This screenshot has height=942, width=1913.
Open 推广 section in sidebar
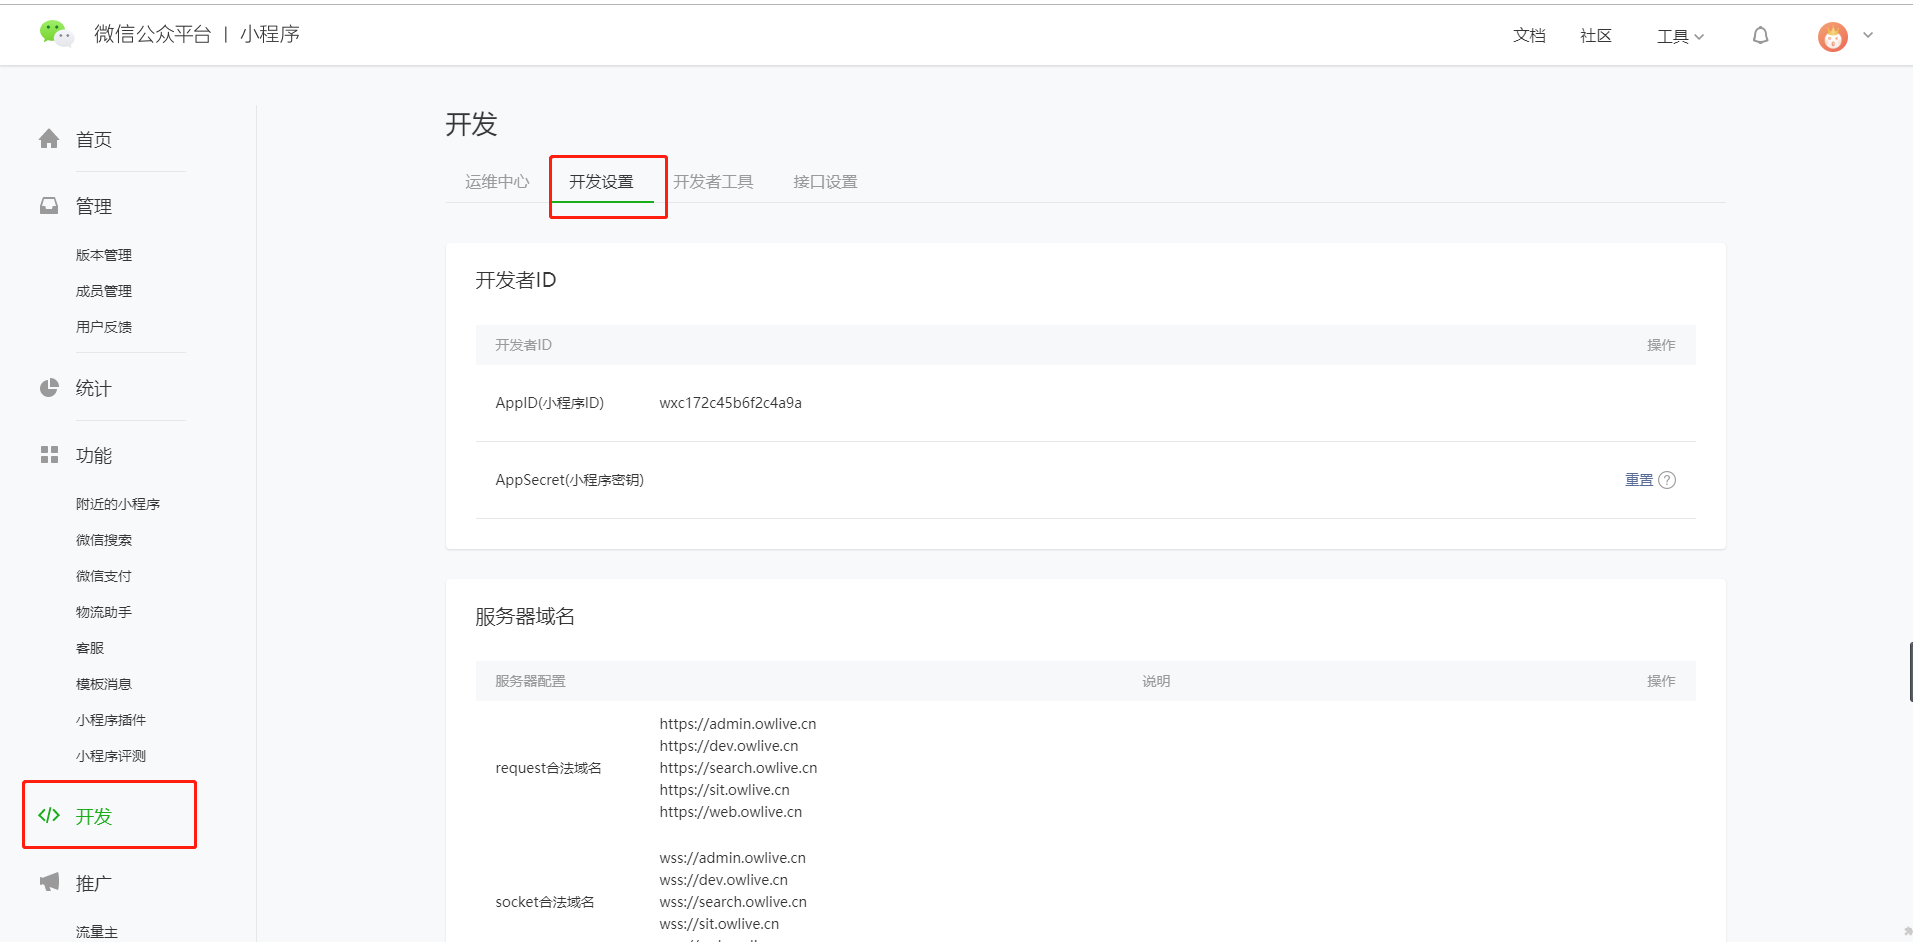pos(94,883)
